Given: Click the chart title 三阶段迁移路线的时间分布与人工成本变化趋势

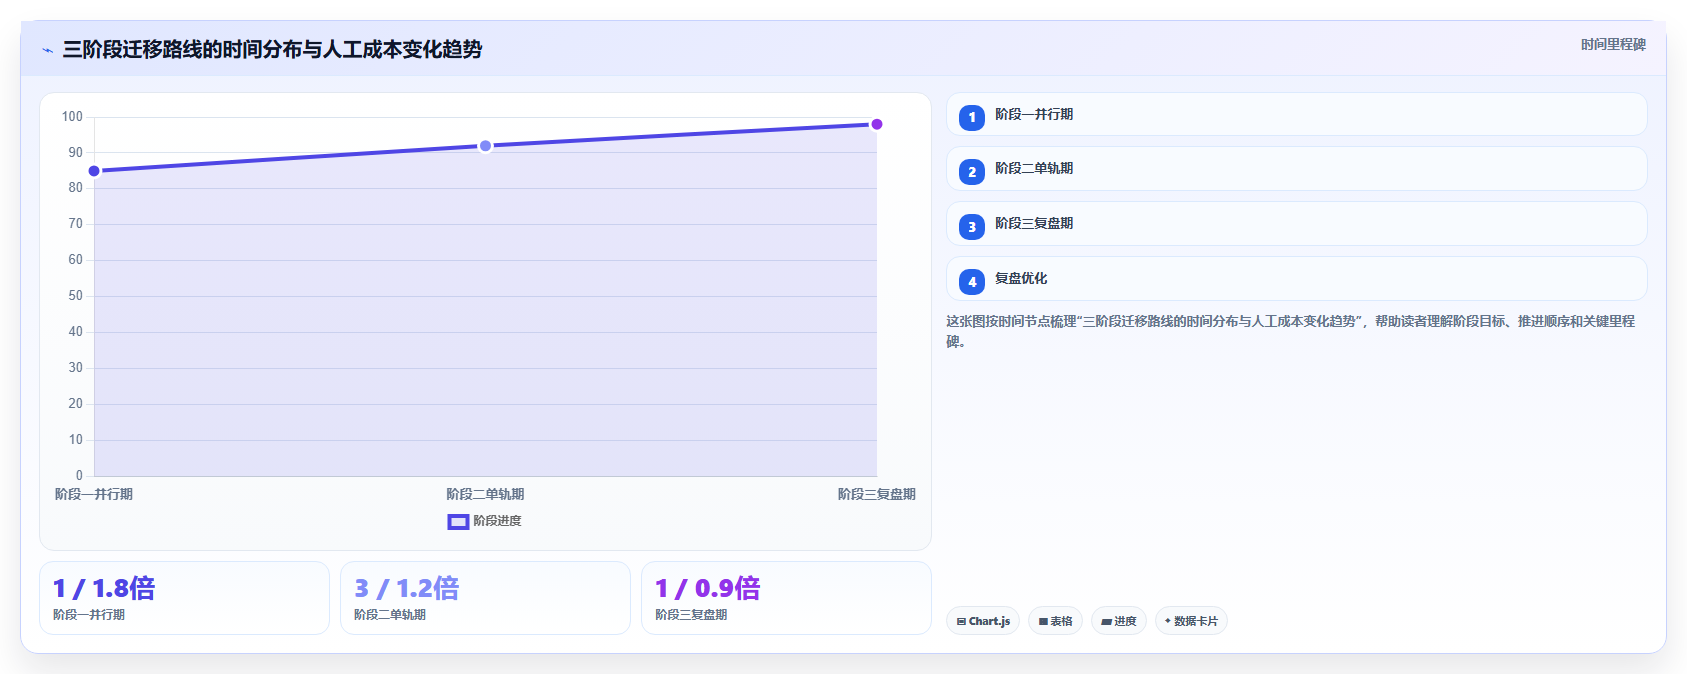Looking at the screenshot, I should coord(272,49).
